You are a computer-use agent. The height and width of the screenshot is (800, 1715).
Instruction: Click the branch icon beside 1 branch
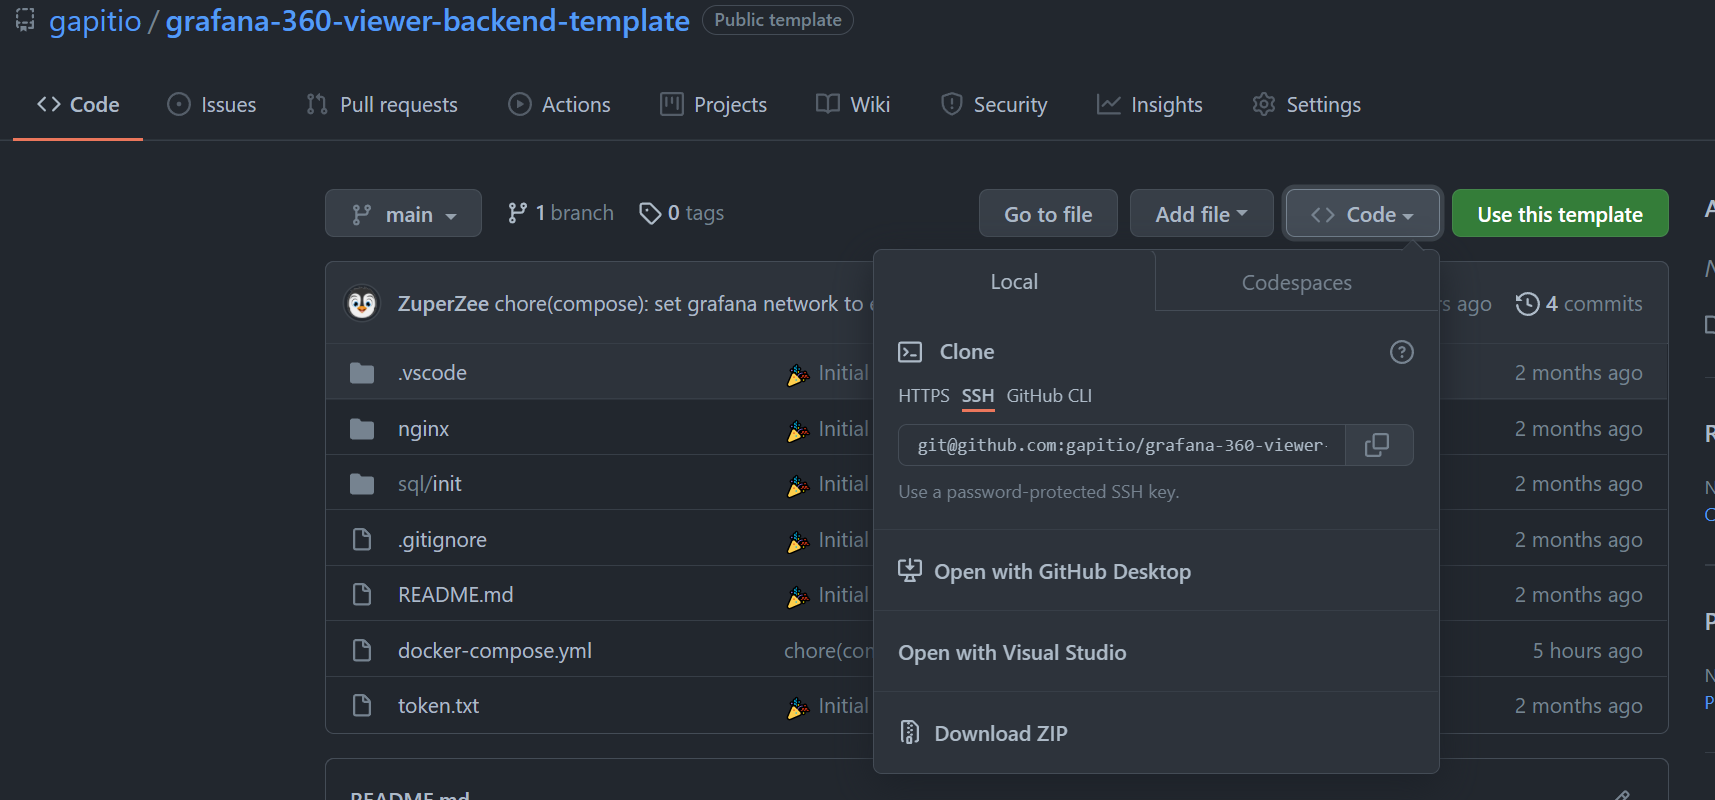pyautogui.click(x=517, y=213)
